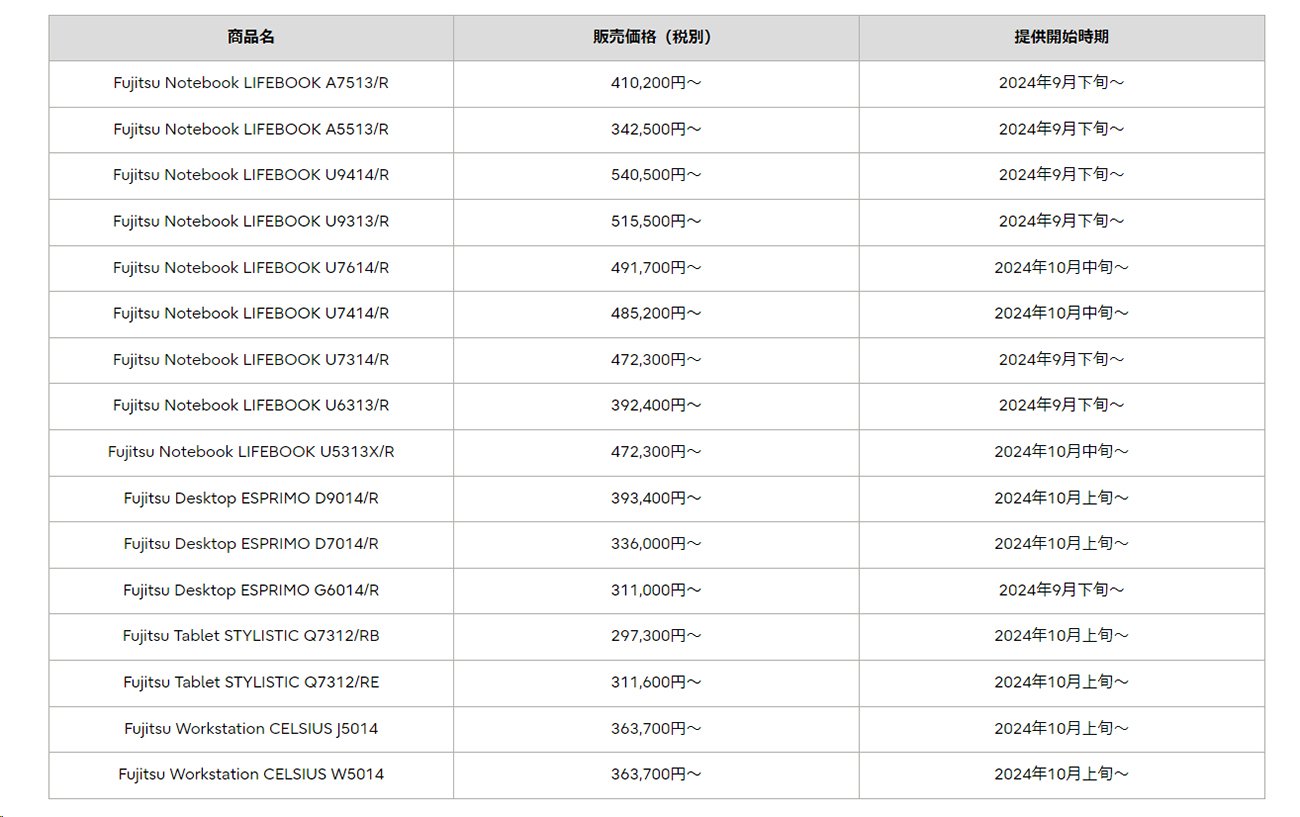Click the availability date for CELSIUS W5014
1300x817 pixels.
pos(1061,774)
